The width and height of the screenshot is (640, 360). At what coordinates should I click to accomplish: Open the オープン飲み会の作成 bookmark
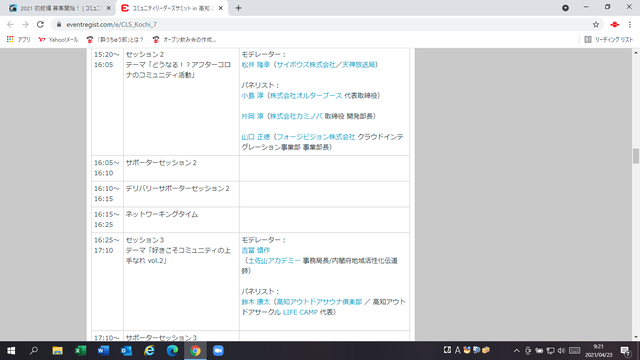coord(184,40)
